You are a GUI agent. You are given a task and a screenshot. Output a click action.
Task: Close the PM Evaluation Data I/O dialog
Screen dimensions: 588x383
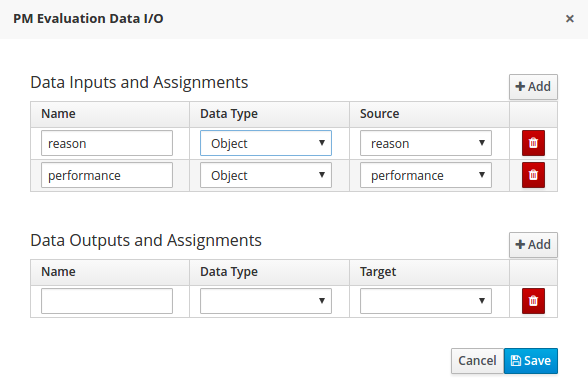point(570,19)
